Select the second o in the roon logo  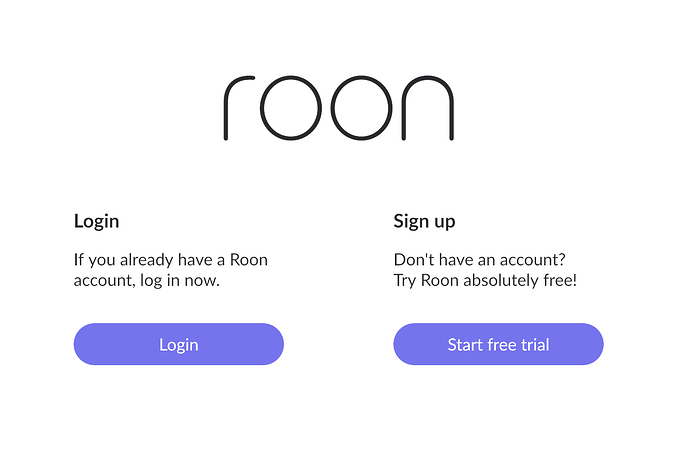(361, 108)
